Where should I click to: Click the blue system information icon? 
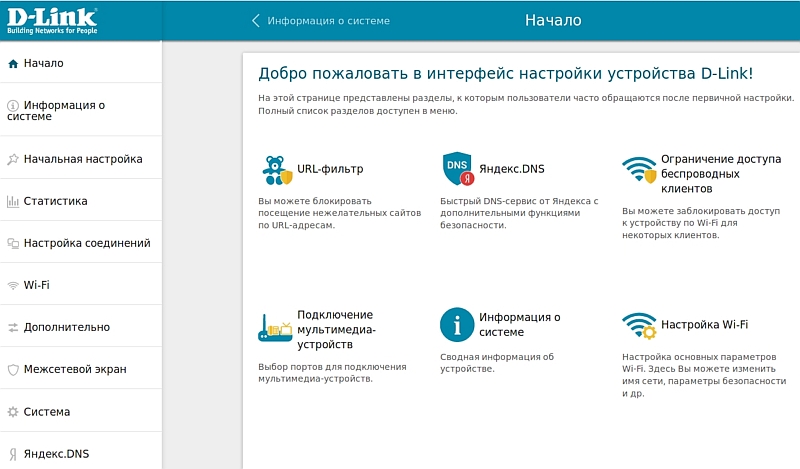tap(457, 325)
